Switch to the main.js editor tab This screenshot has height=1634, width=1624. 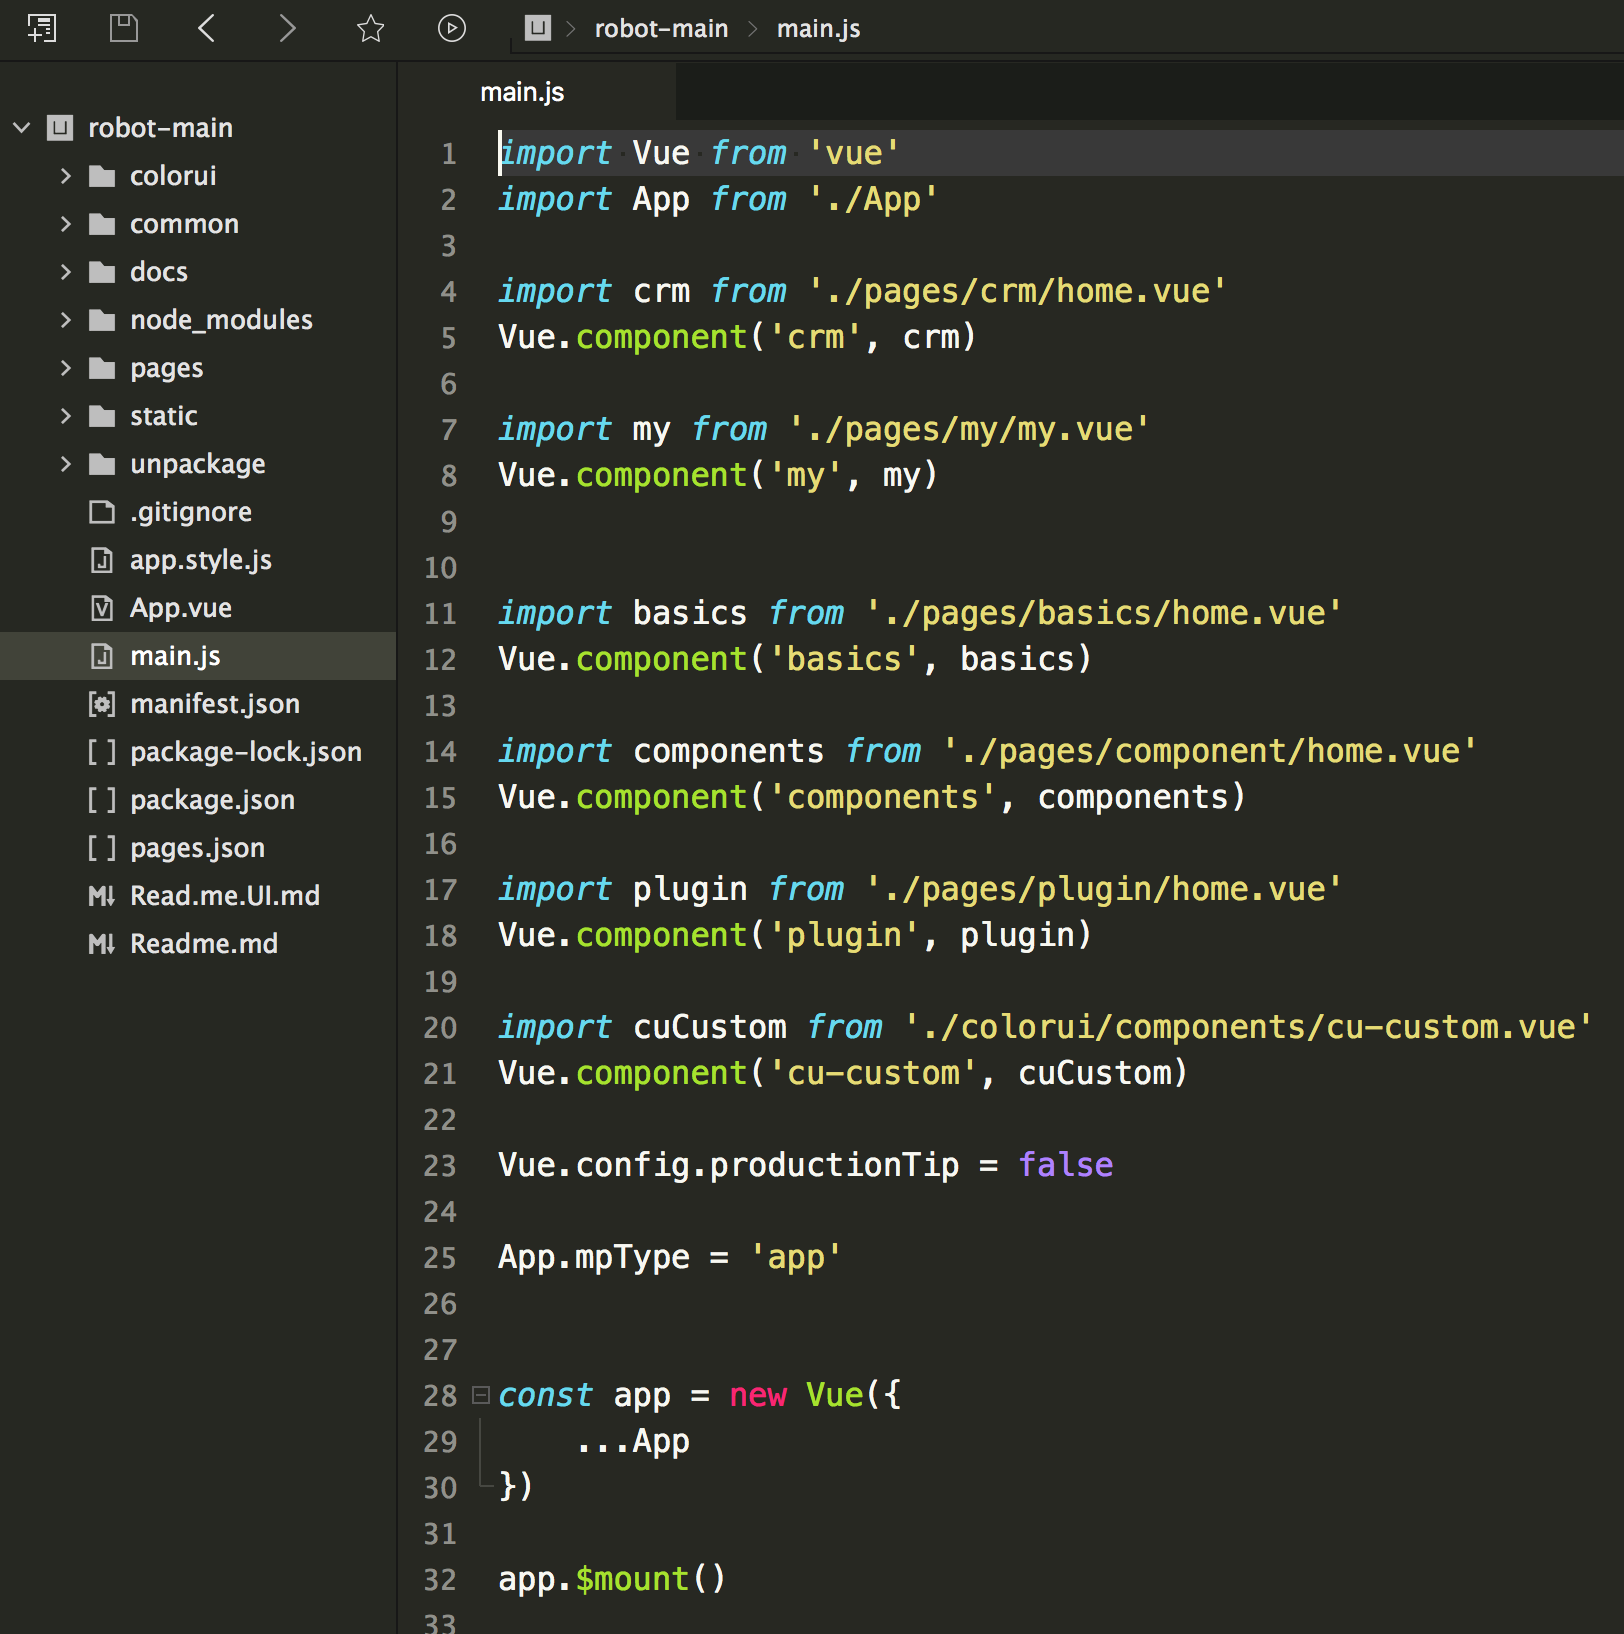522,92
